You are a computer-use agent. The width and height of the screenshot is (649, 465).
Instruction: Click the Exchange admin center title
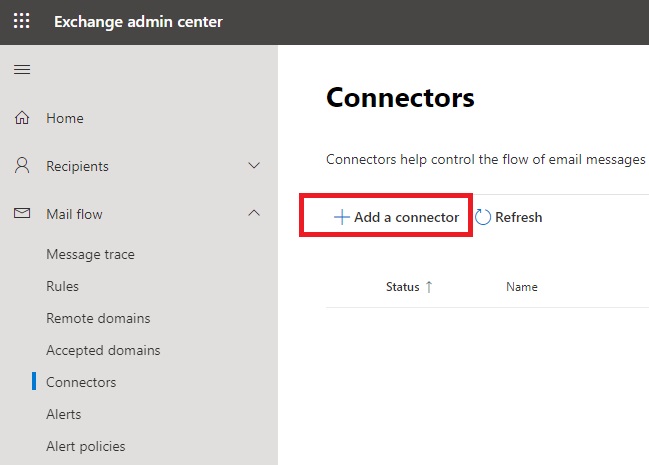point(138,22)
